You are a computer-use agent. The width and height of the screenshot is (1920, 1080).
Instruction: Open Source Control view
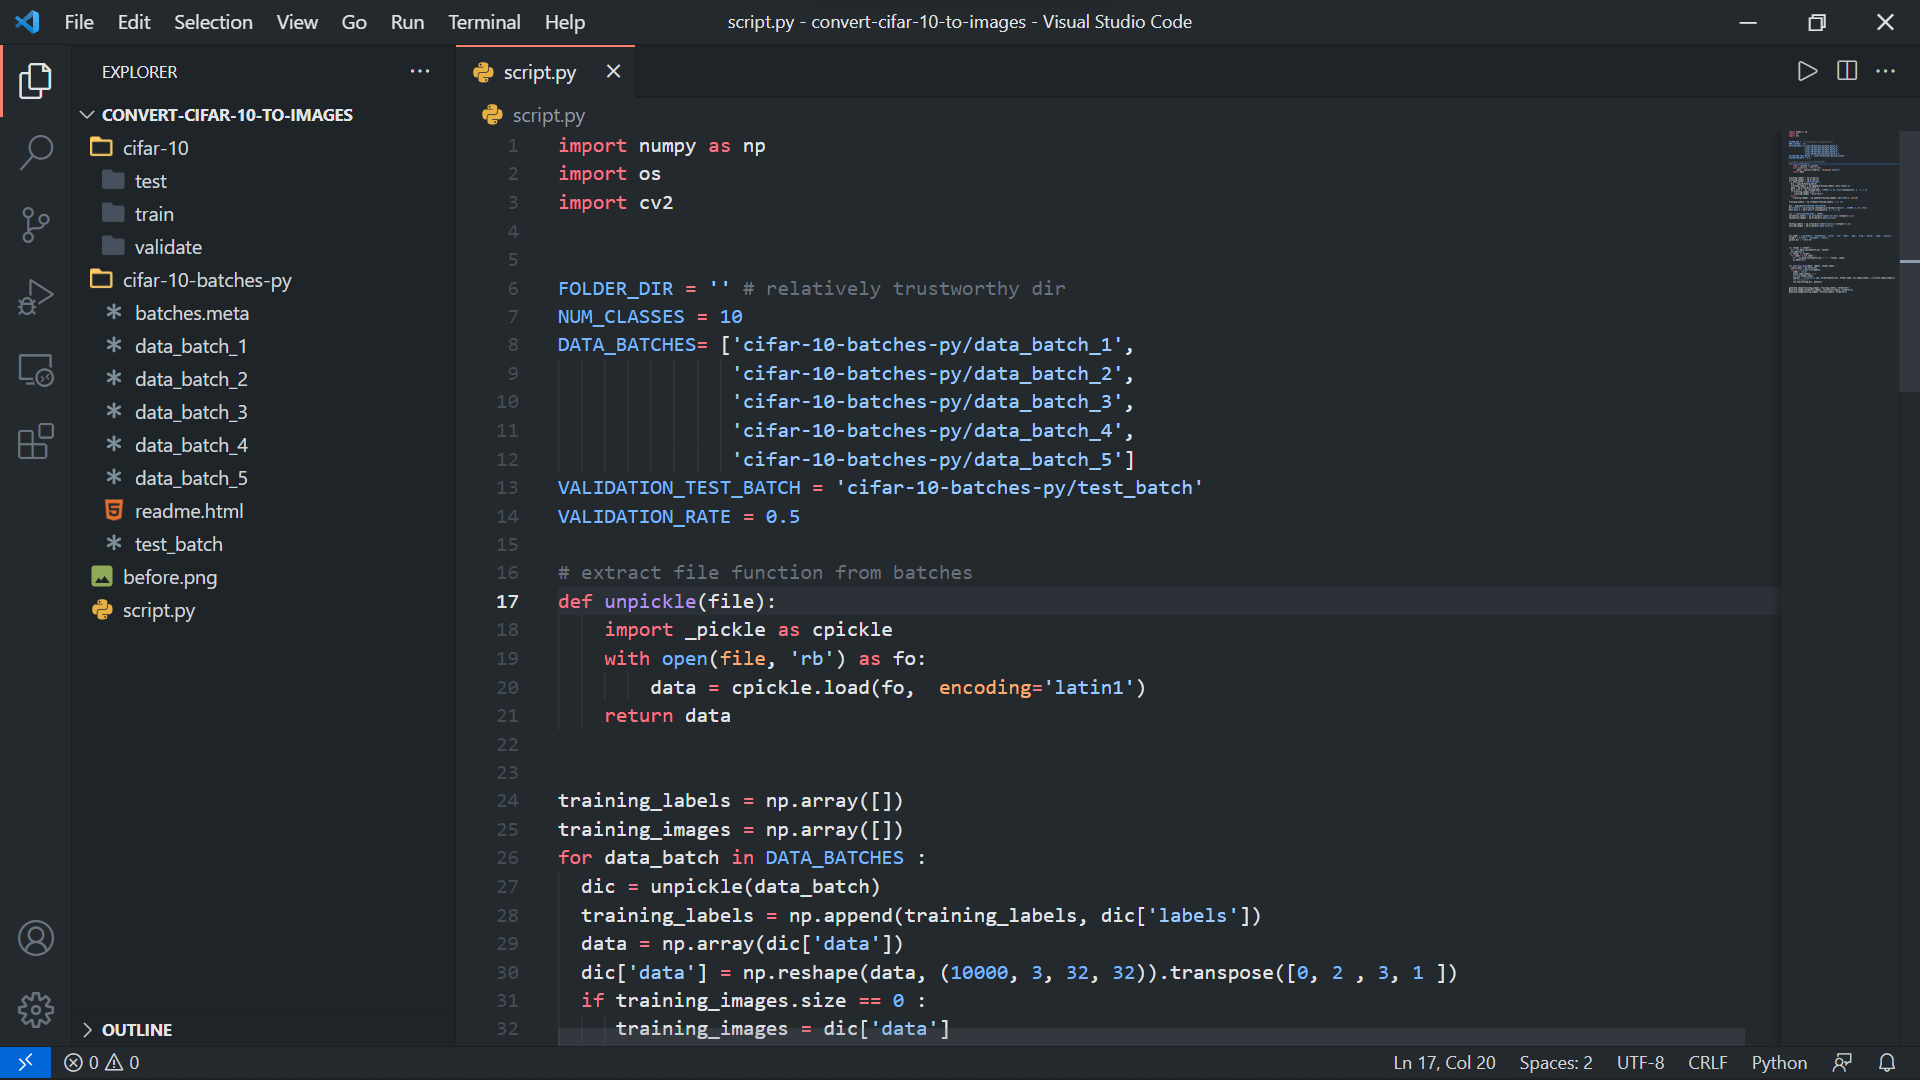coord(36,224)
